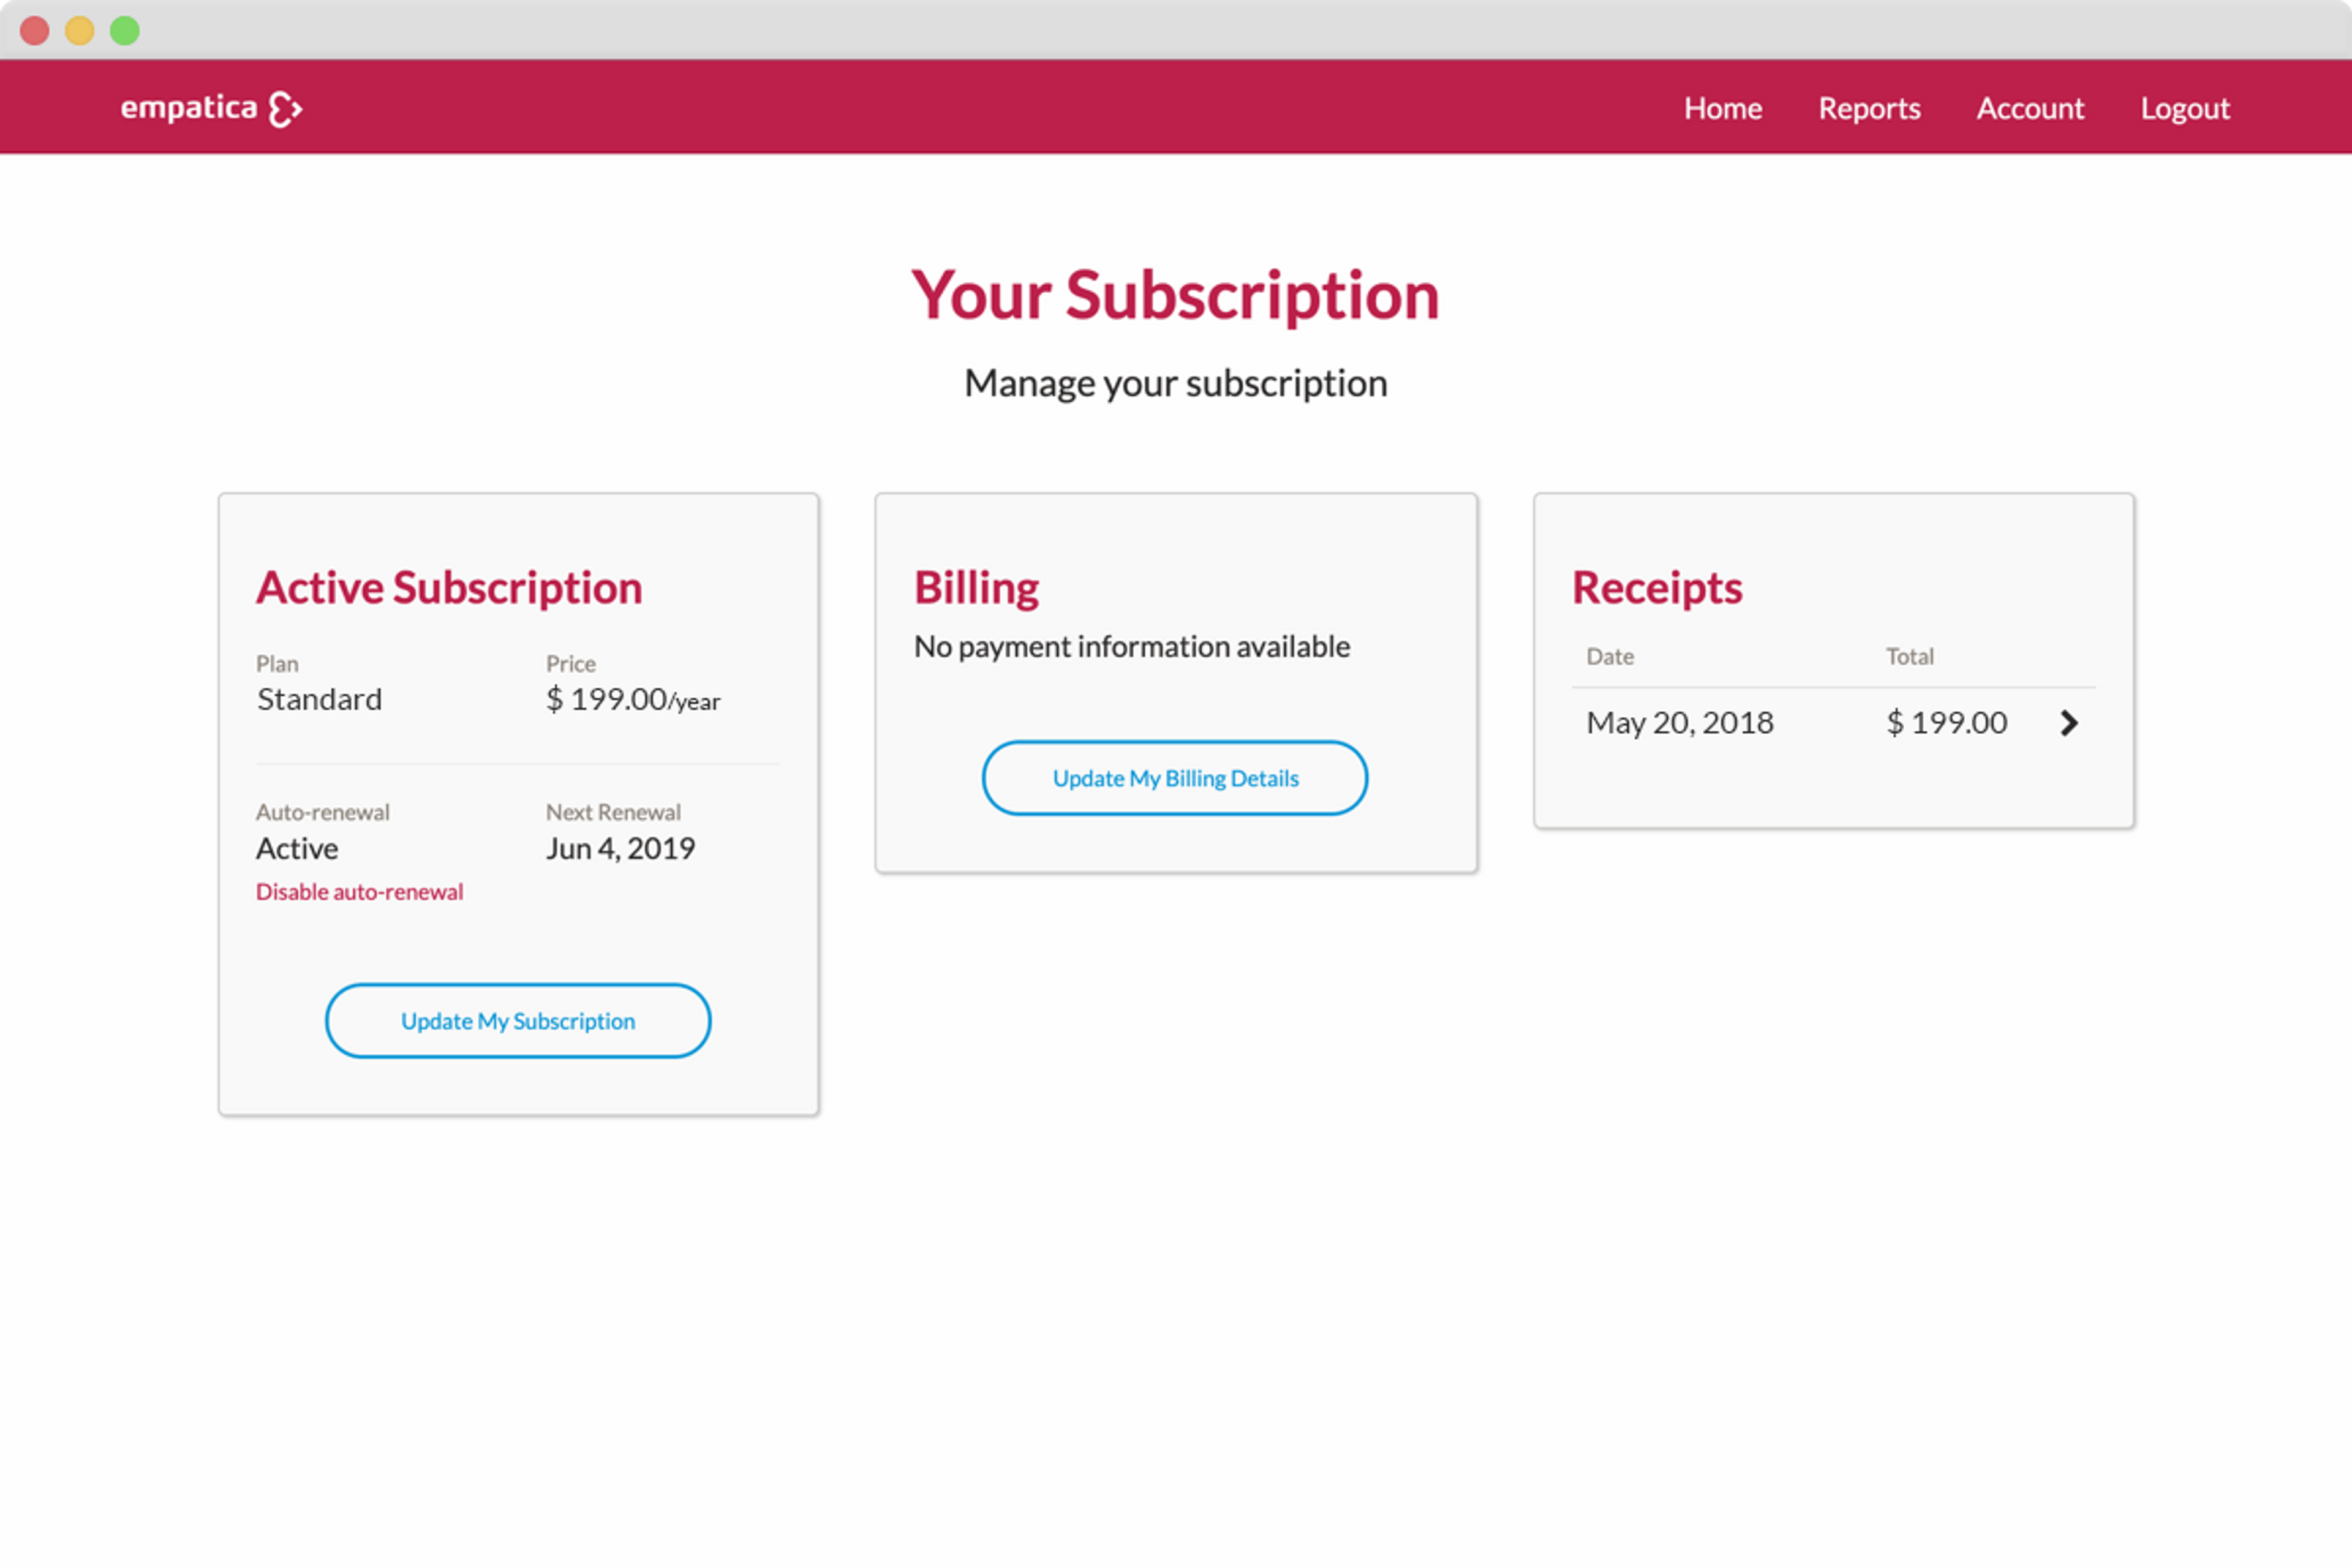2352x1568 pixels.
Task: Open the Home menu item
Action: pos(1722,108)
